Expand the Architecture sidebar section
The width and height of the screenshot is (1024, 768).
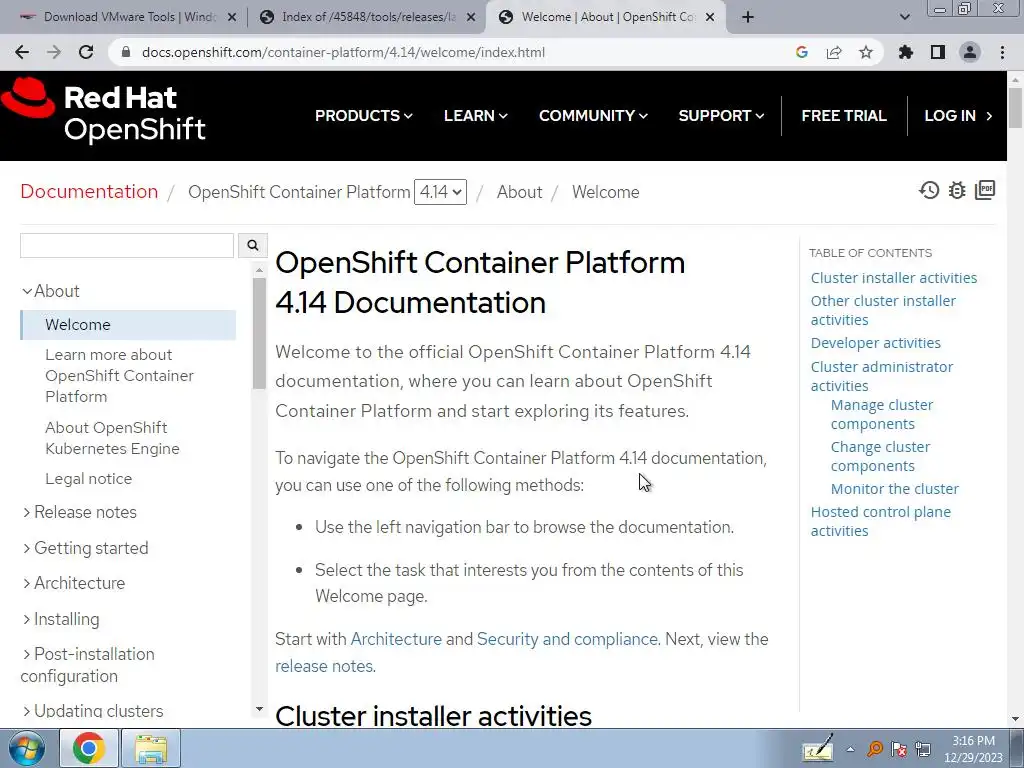pos(74,583)
